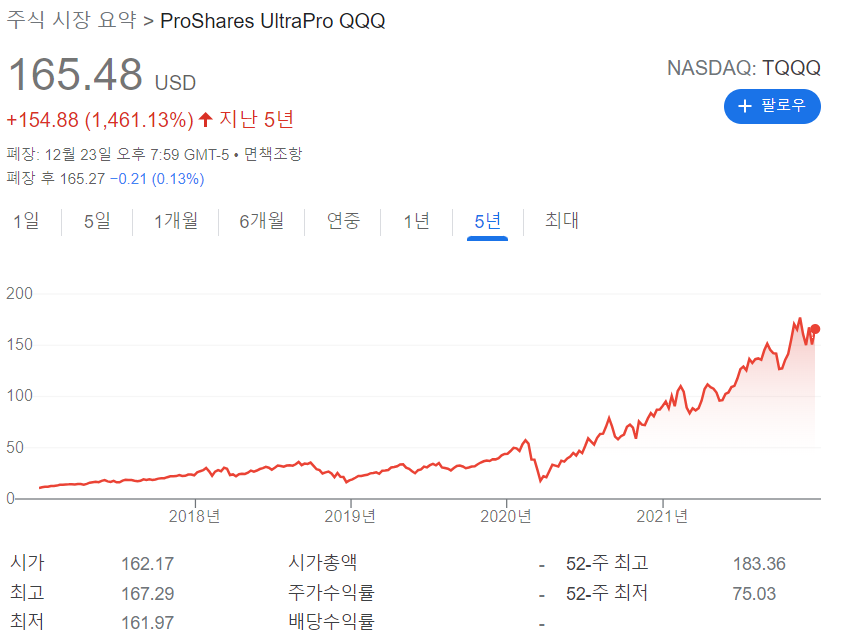Click the 100 y-axis label
Viewport: 845px width, 640px height.
[x=19, y=396]
